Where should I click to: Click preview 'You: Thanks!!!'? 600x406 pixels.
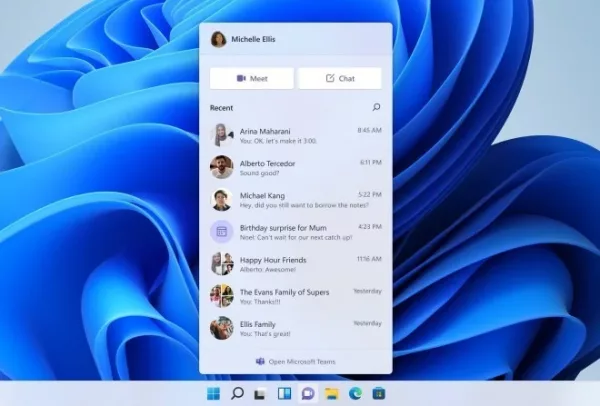coord(260,302)
